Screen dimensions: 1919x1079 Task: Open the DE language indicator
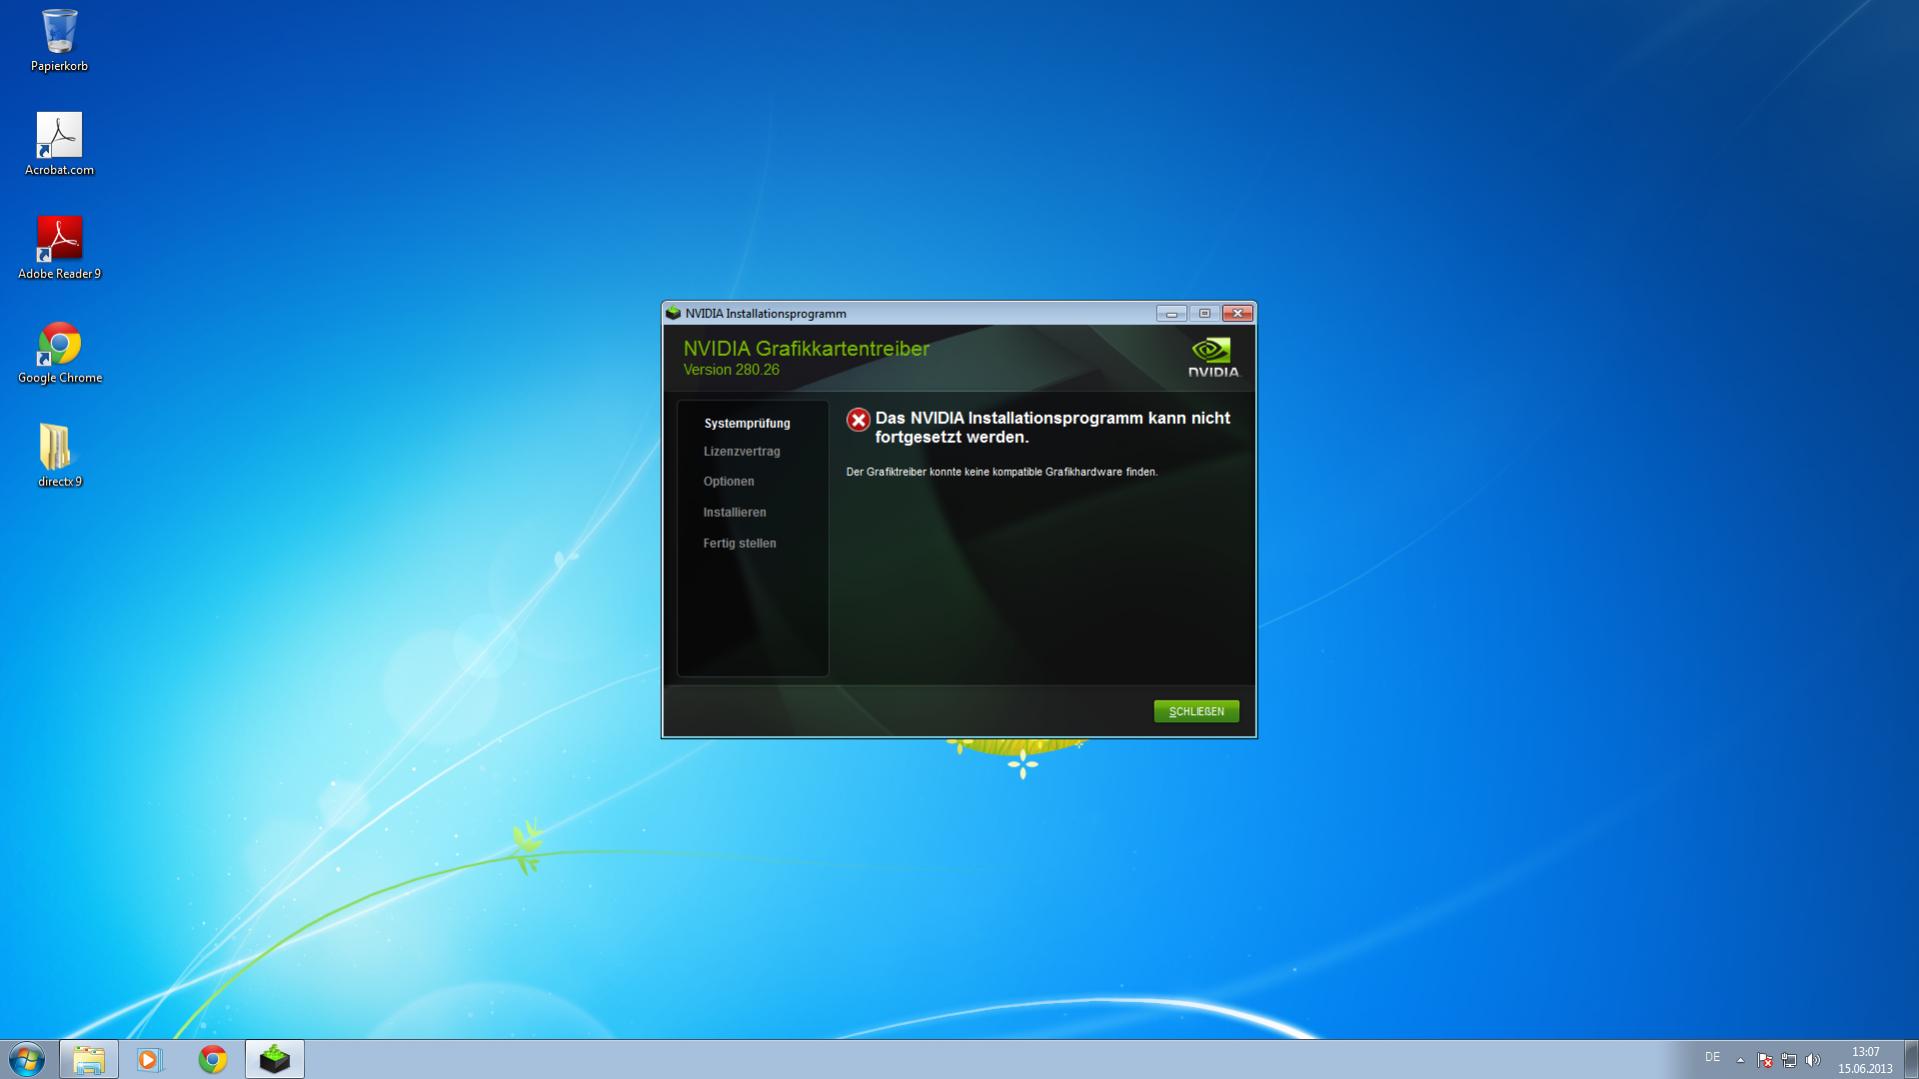pyautogui.click(x=1712, y=1058)
